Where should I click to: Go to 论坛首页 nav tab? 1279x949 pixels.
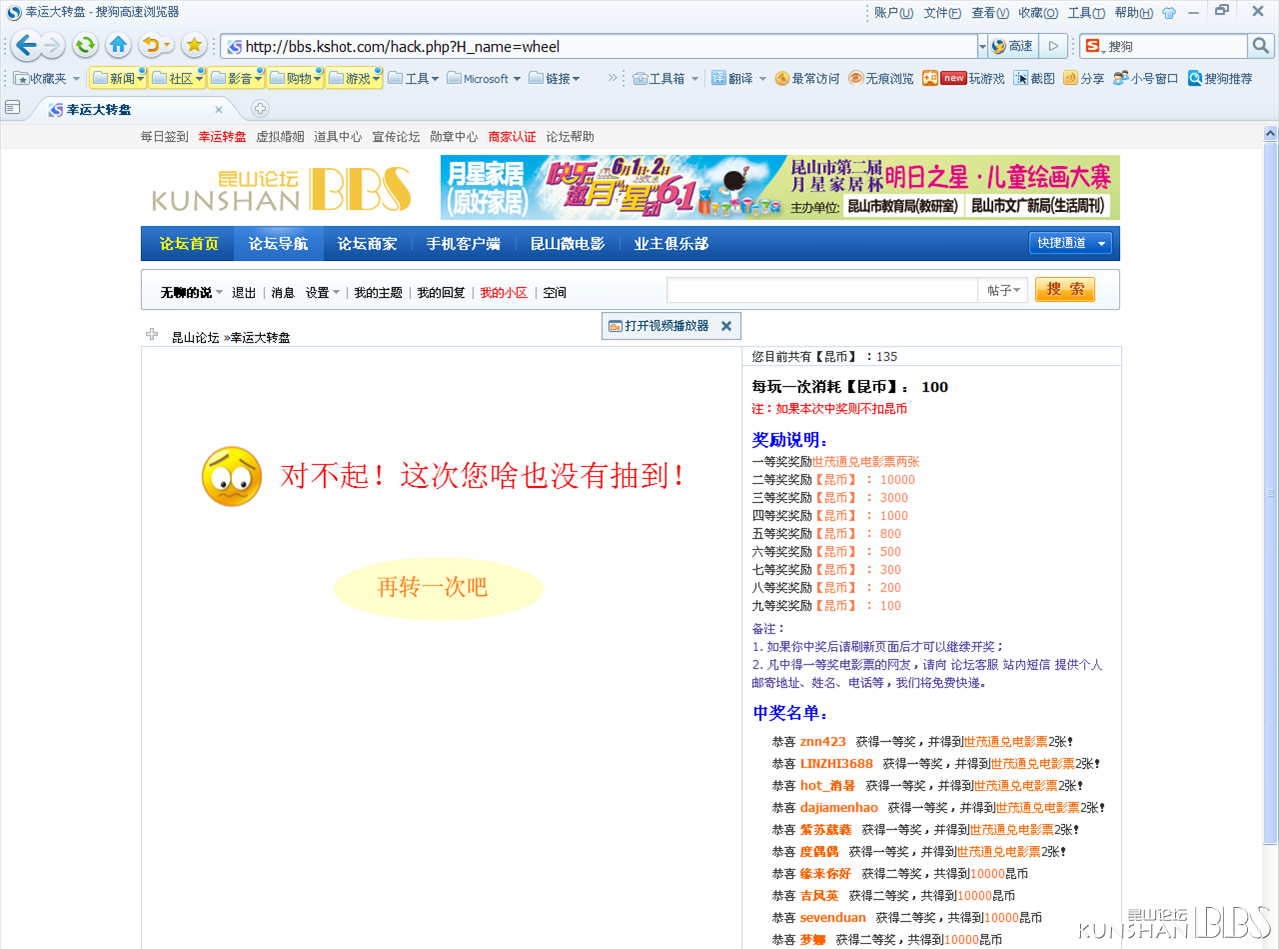(x=189, y=244)
